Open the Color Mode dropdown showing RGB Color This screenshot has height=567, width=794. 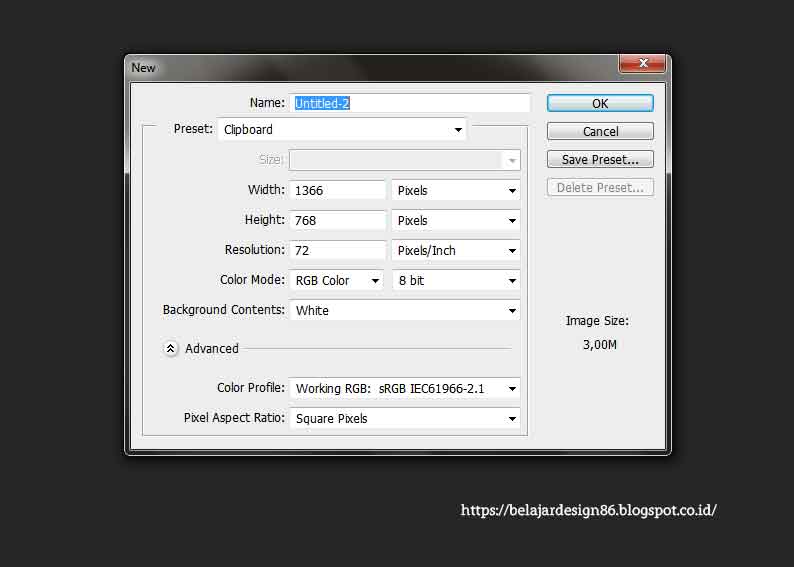point(336,280)
